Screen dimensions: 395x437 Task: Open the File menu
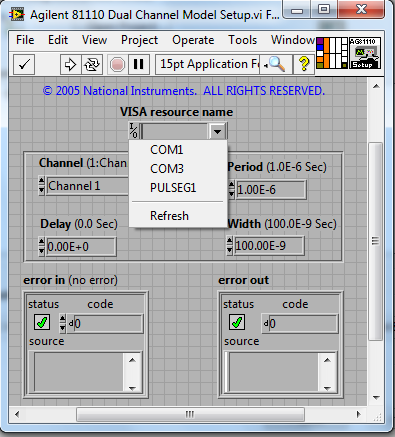coord(25,40)
